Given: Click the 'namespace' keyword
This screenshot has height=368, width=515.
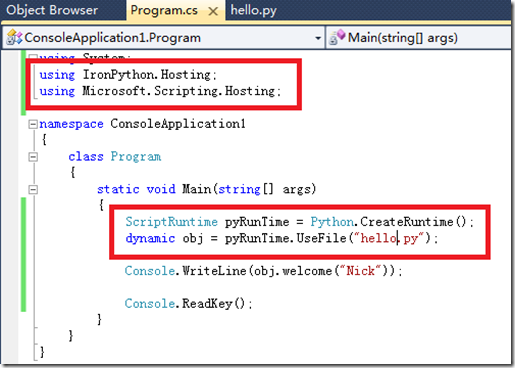Looking at the screenshot, I should (71, 124).
